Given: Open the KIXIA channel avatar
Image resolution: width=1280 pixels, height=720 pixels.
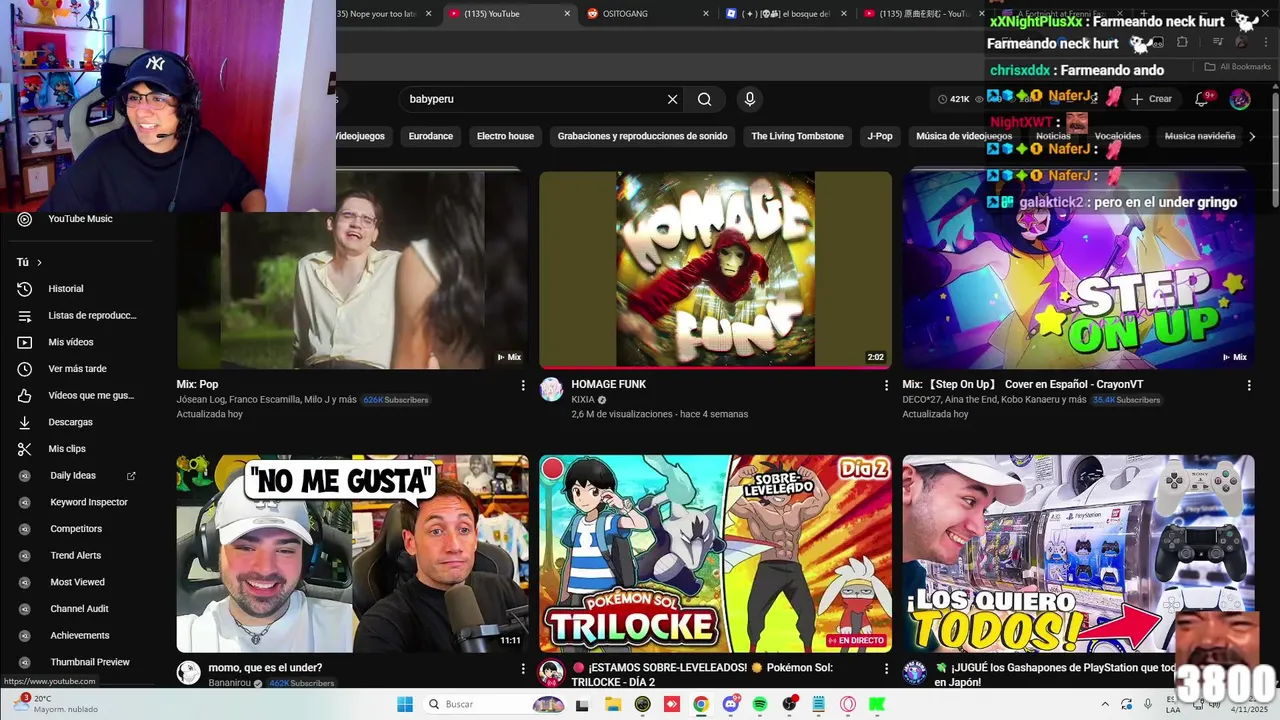Looking at the screenshot, I should click(551, 389).
